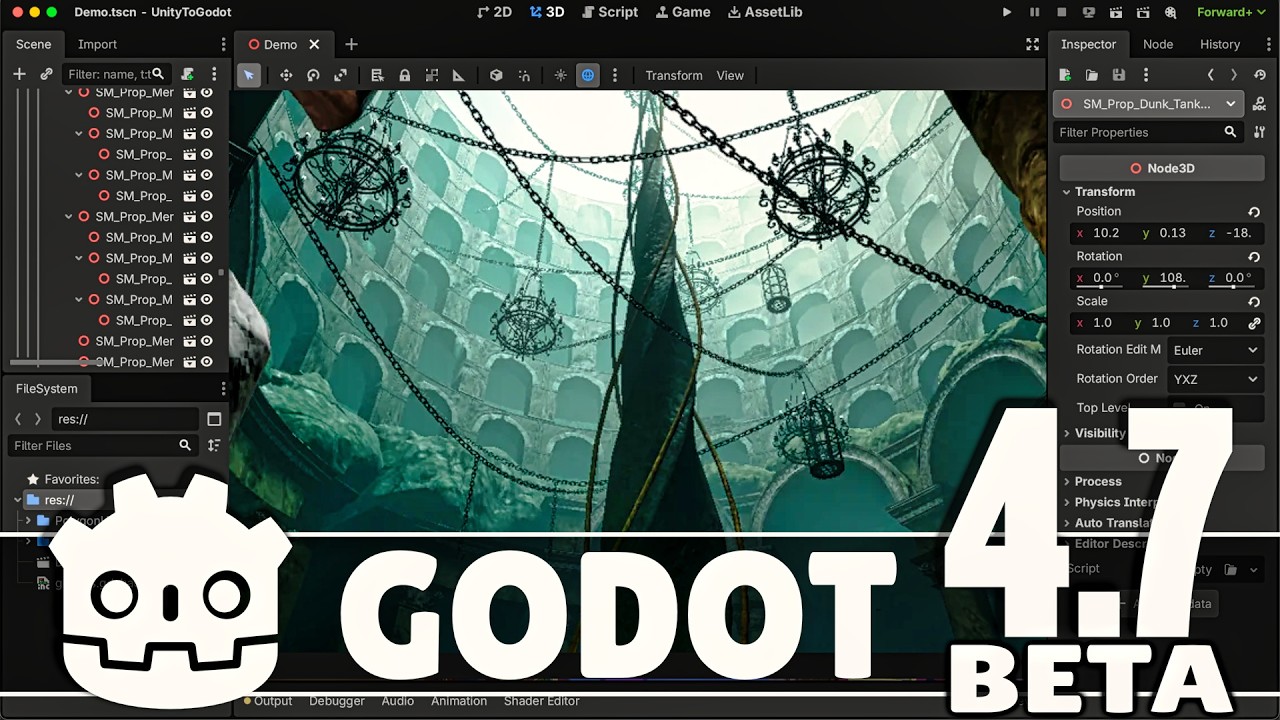This screenshot has width=1280, height=720.
Task: Open the selectable nodes list tool
Action: tap(377, 75)
